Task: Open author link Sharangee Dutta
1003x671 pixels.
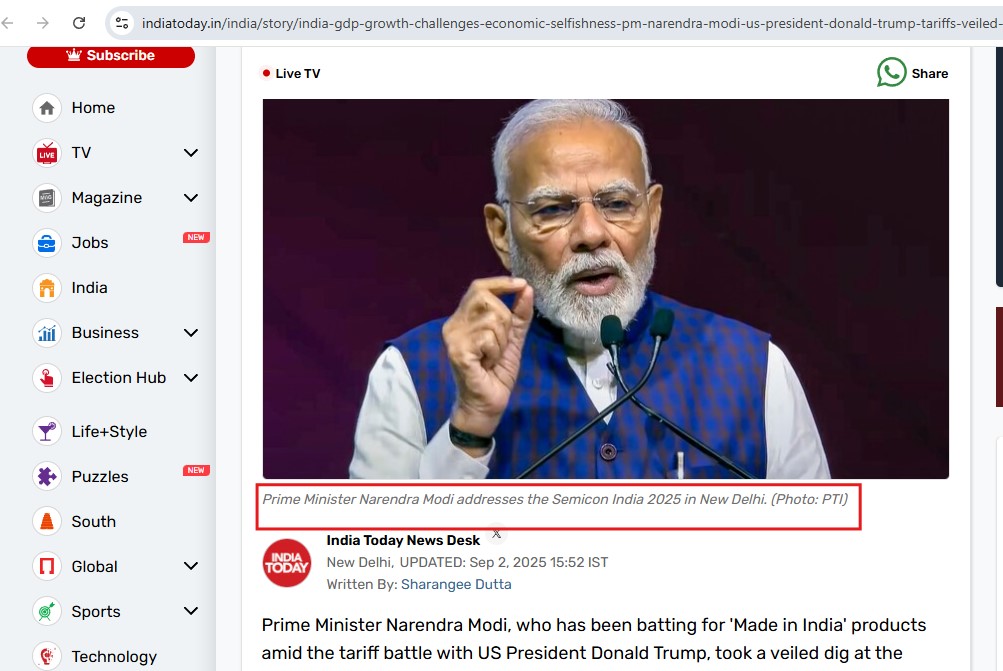Action: 456,584
